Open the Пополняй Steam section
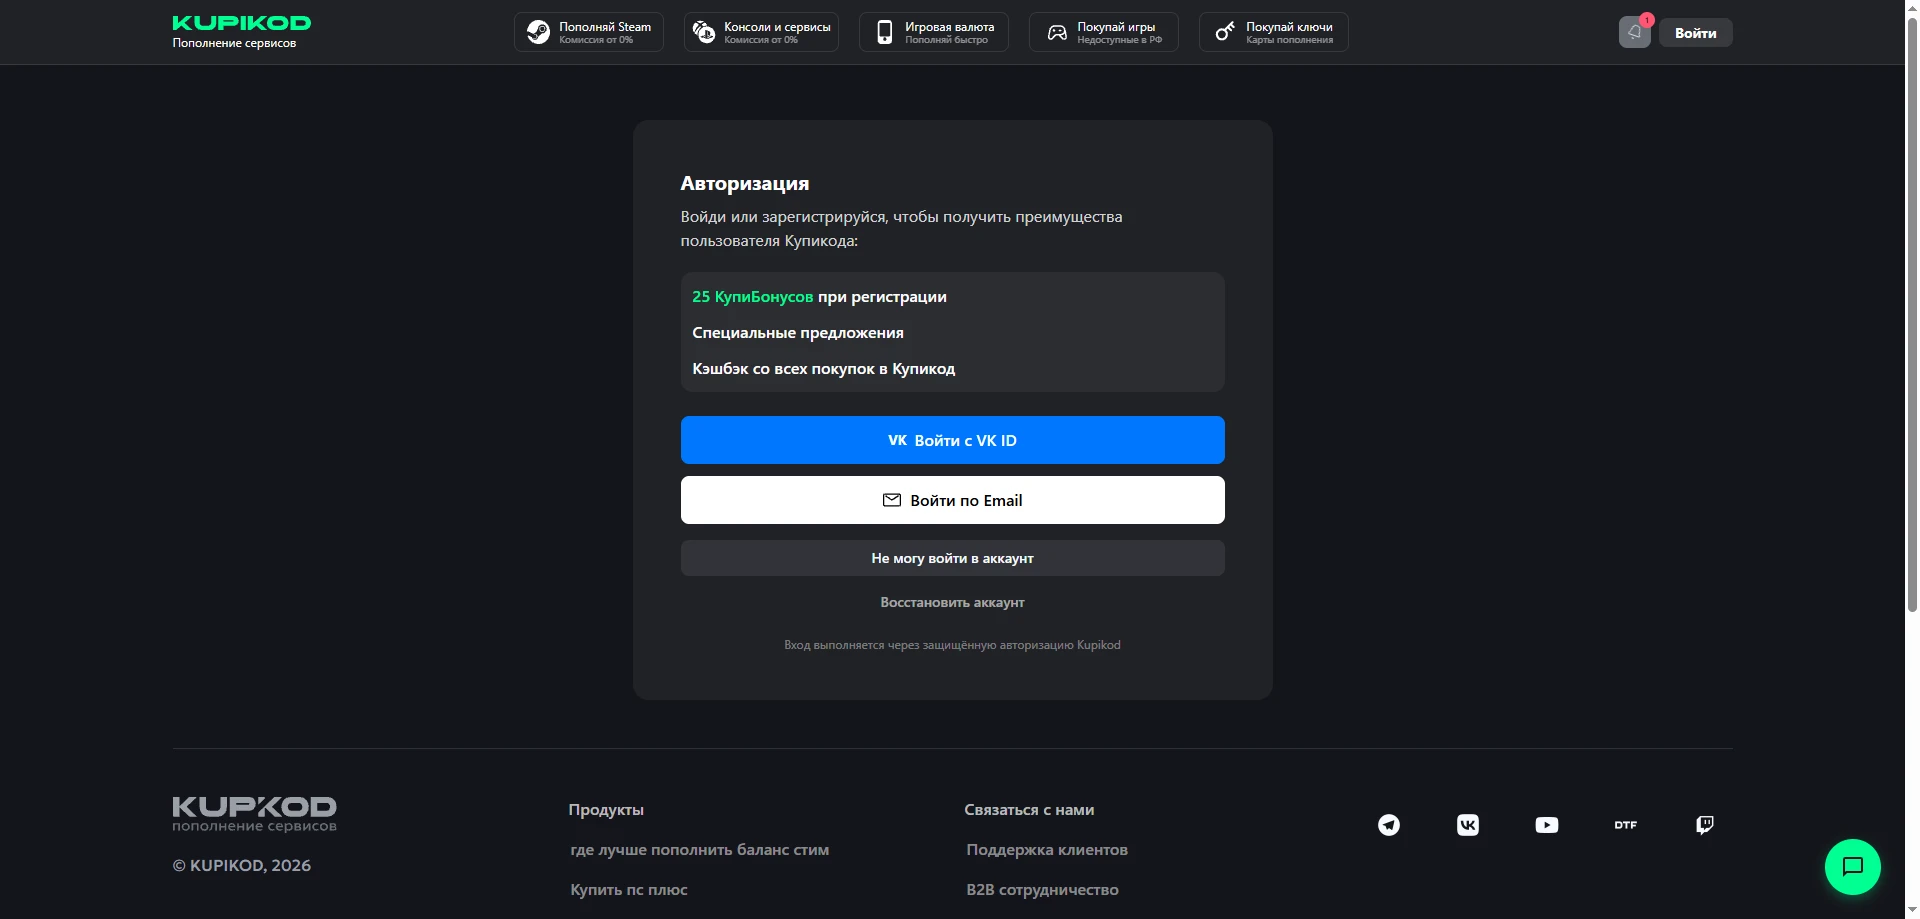 (x=589, y=32)
